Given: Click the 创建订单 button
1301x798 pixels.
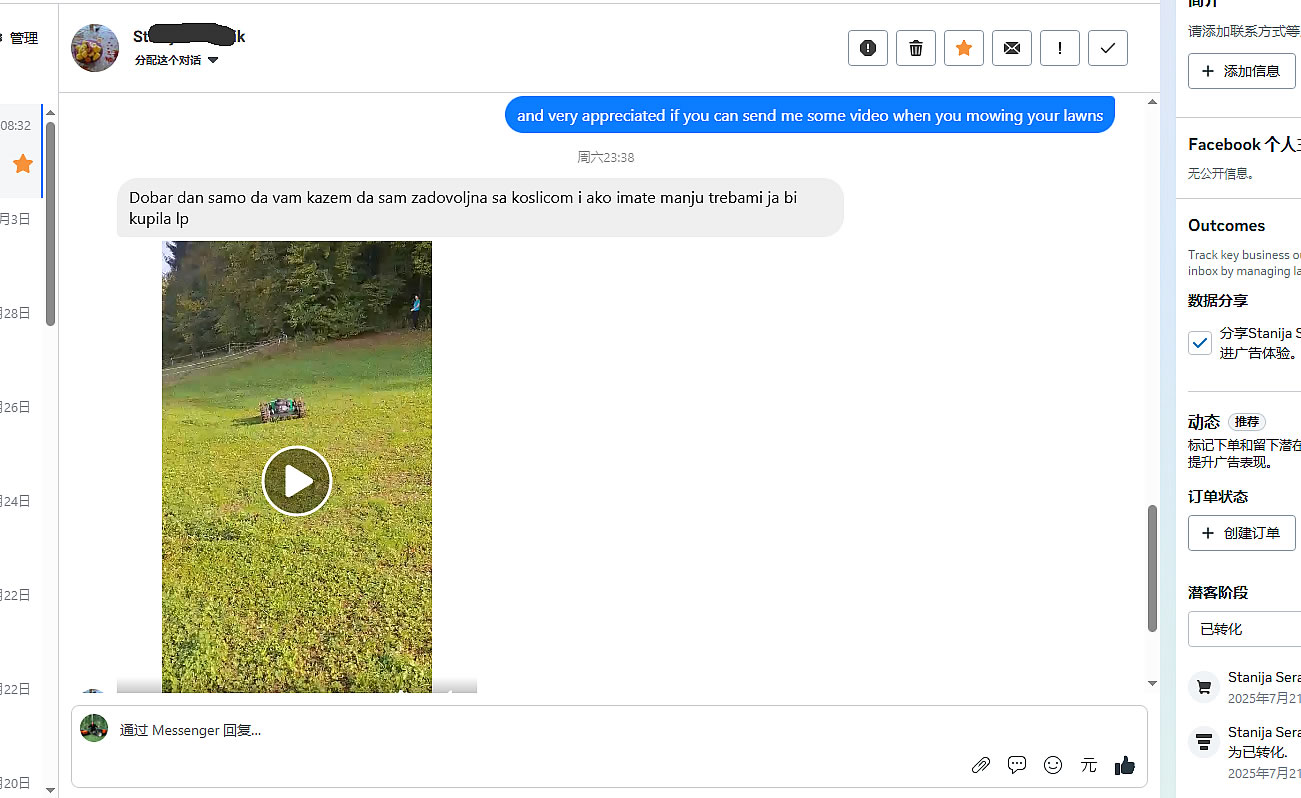Looking at the screenshot, I should coord(1241,533).
